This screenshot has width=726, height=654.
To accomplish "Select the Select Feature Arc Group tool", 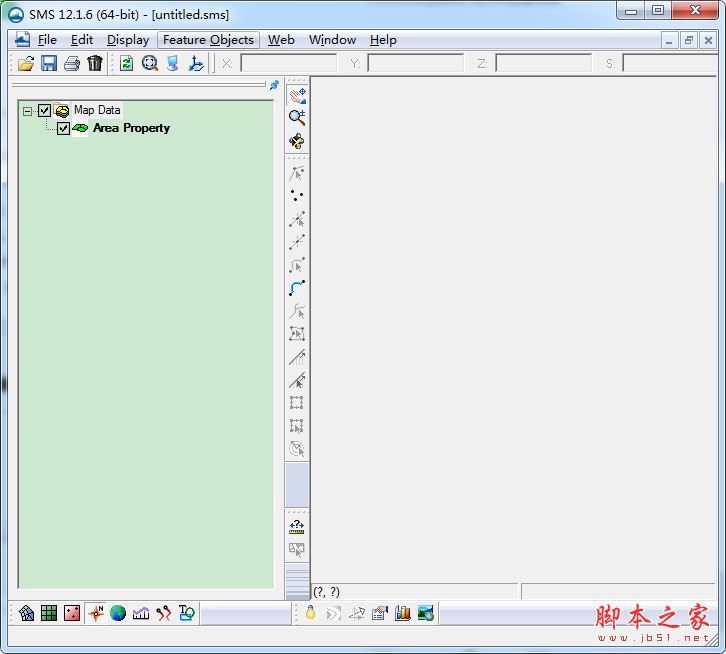I will point(297,311).
